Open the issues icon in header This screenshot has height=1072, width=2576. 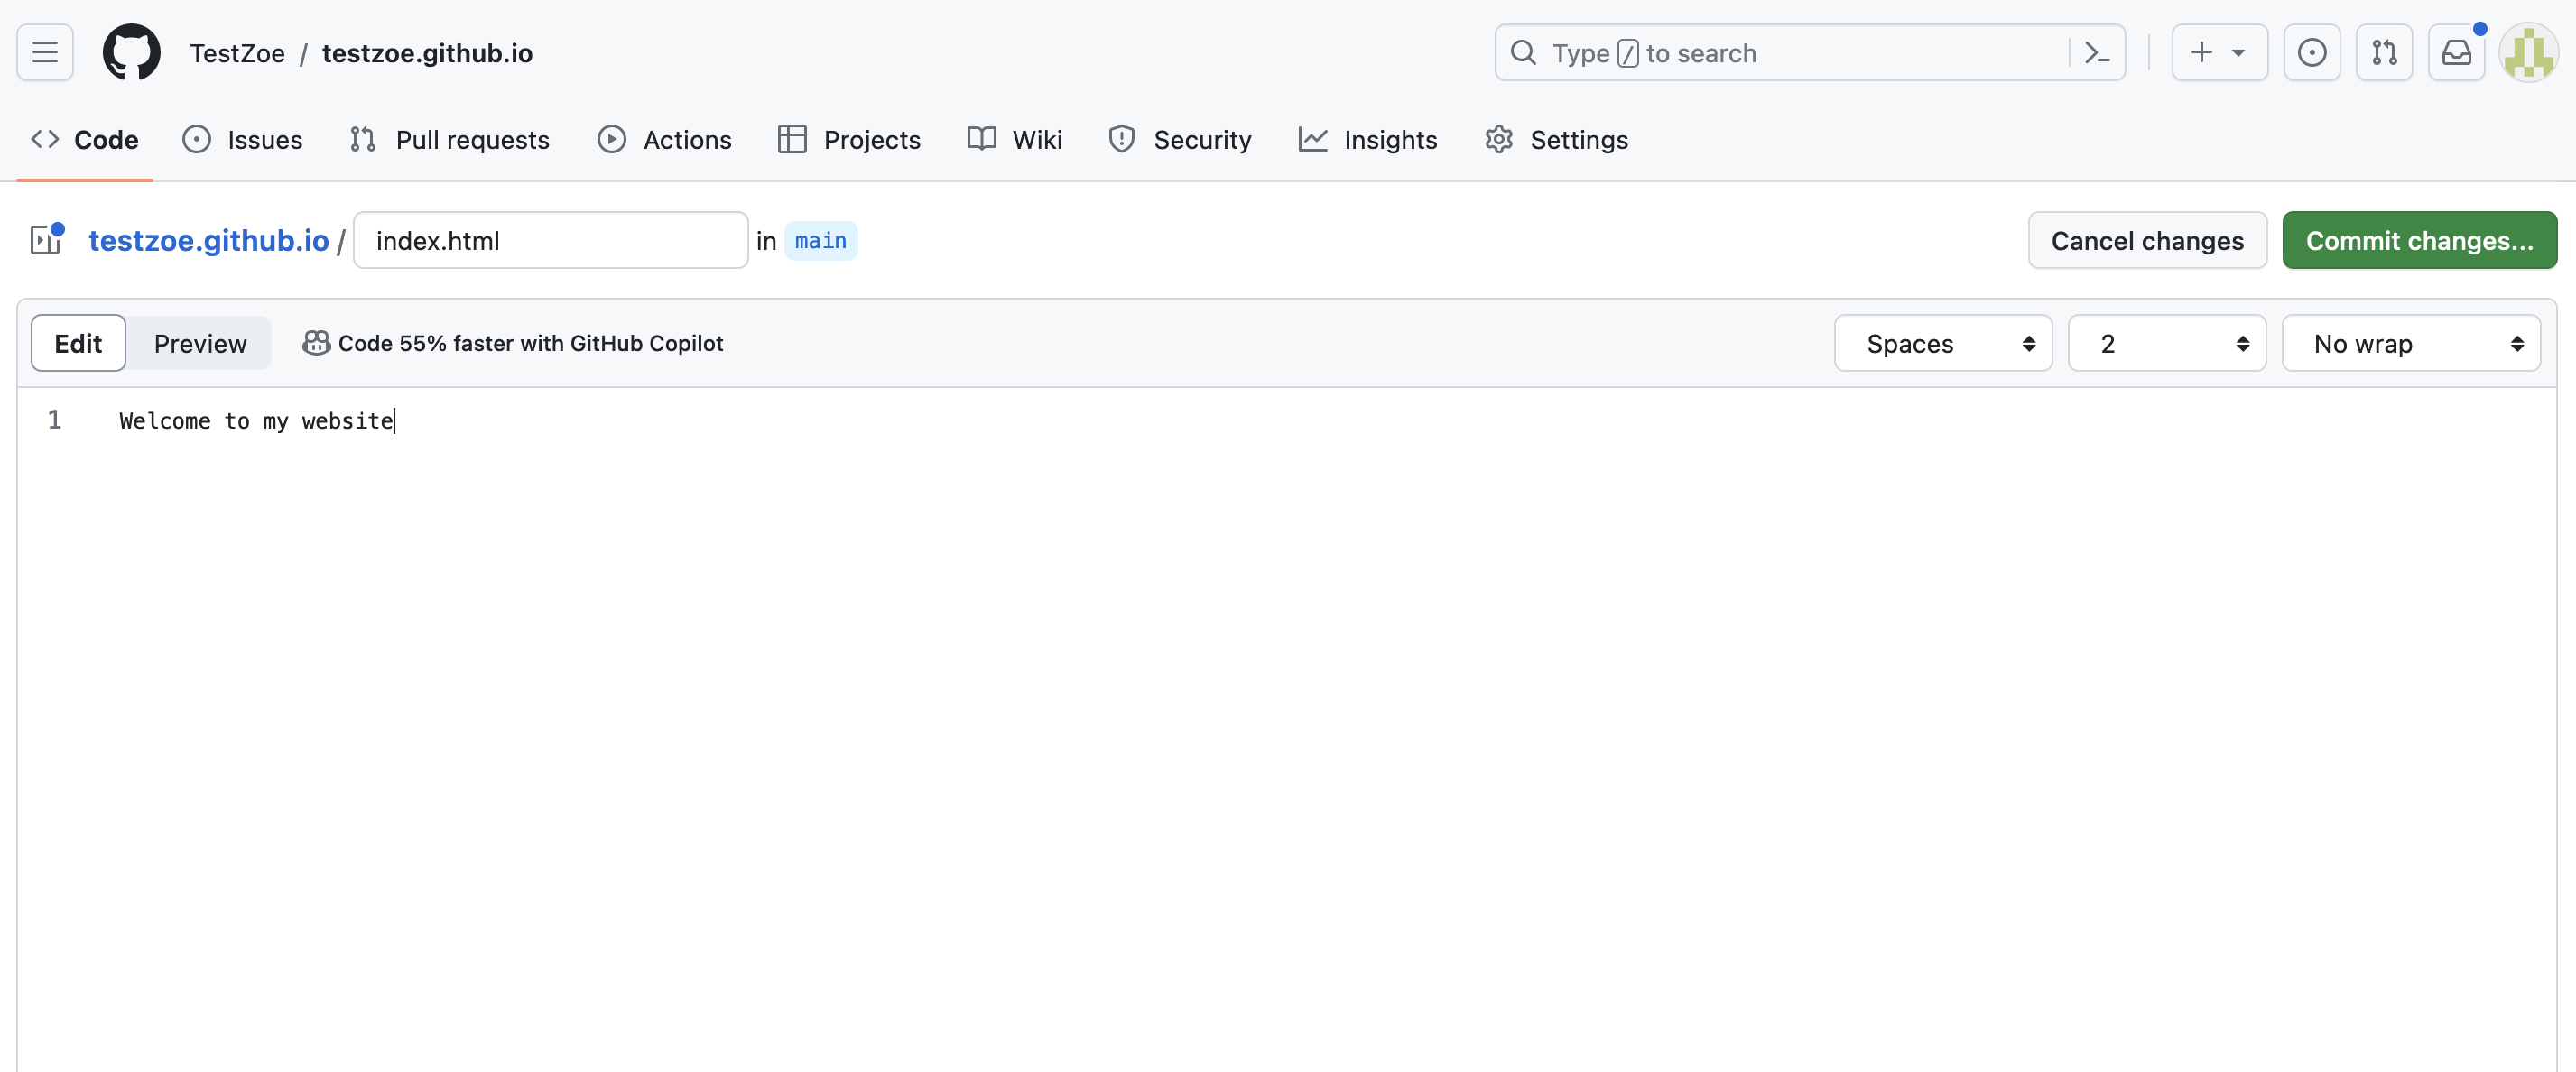coord(2311,52)
